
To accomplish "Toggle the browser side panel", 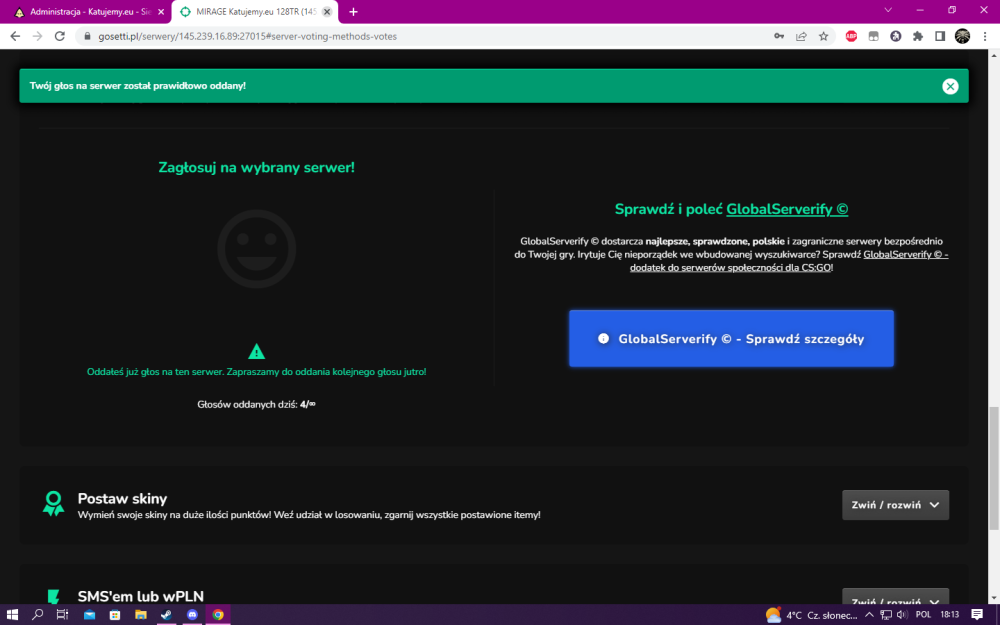I will (940, 36).
